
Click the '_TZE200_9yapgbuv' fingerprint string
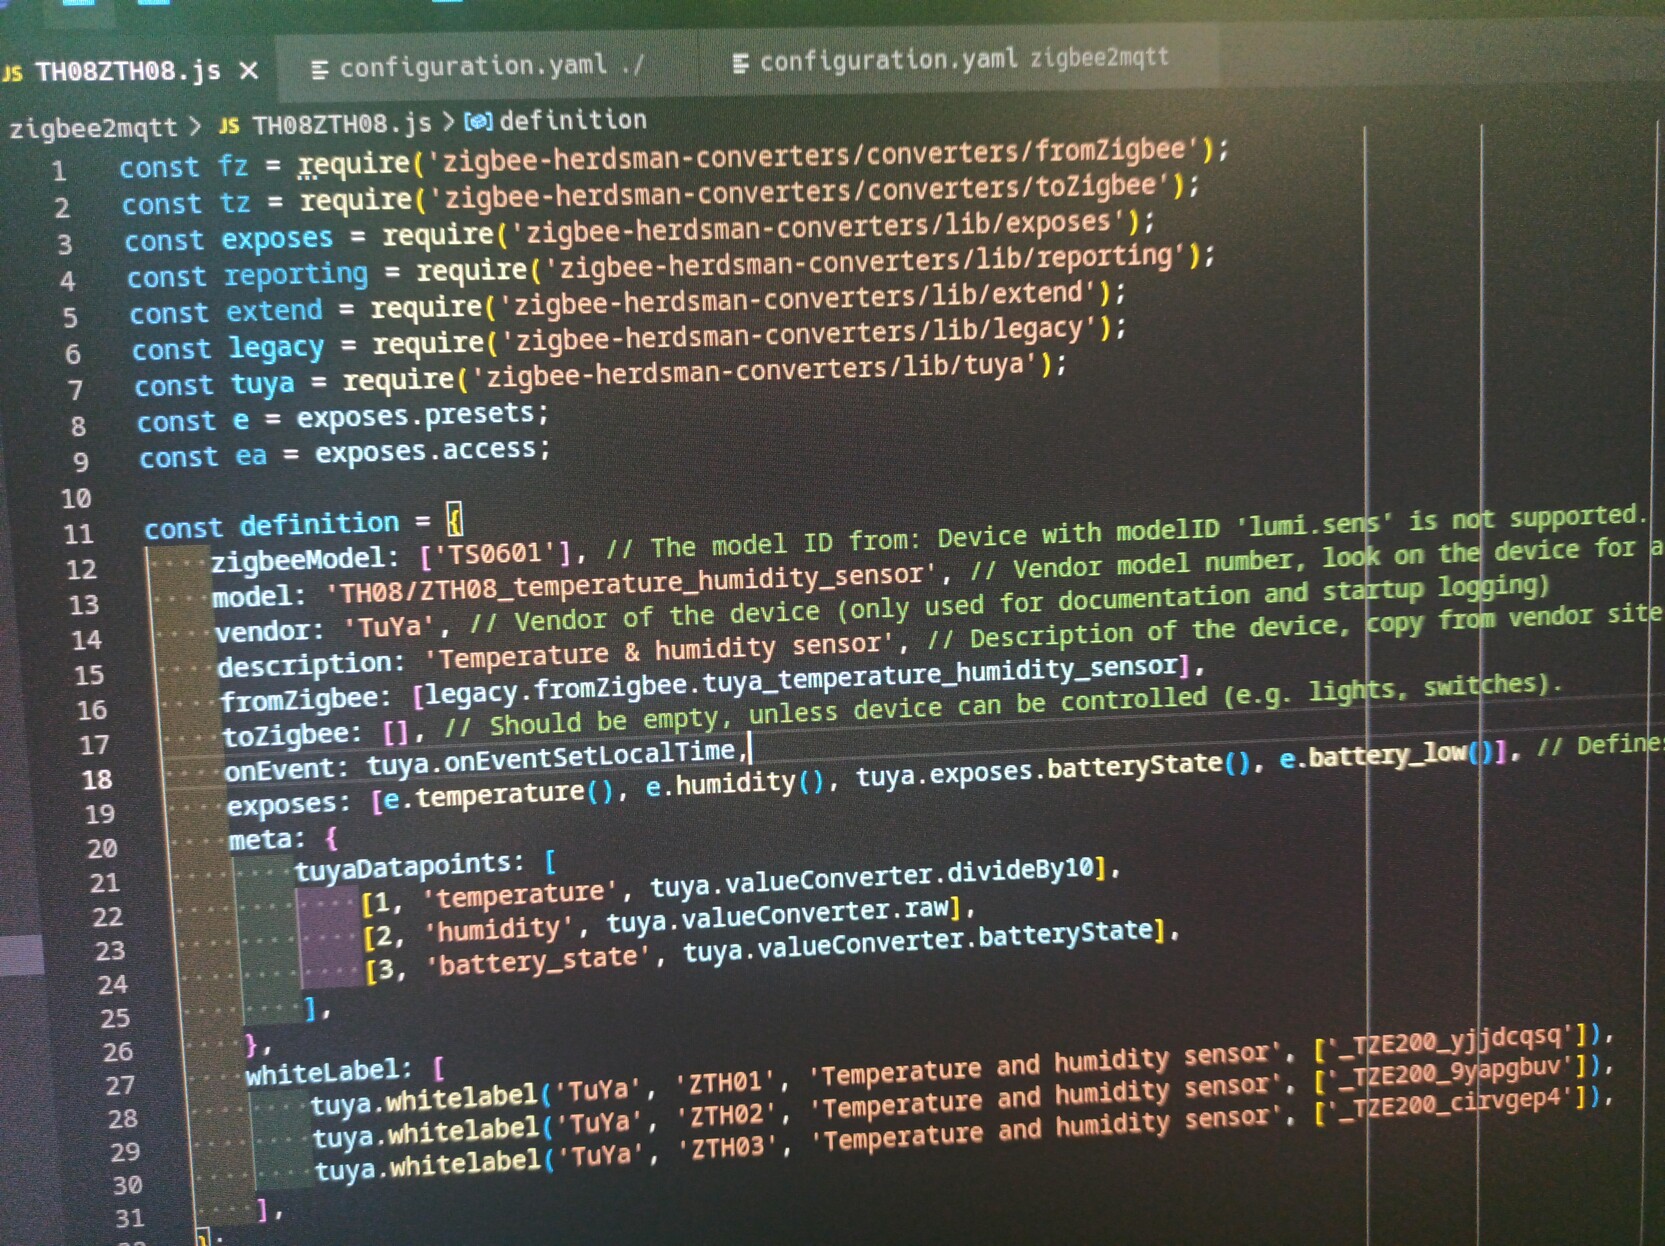(1453, 1074)
